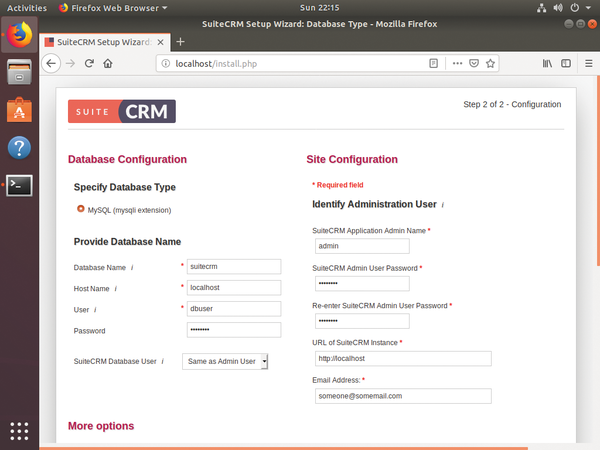The image size is (600, 450).
Task: Open Firefox Web Browser app menu
Action: (113, 8)
